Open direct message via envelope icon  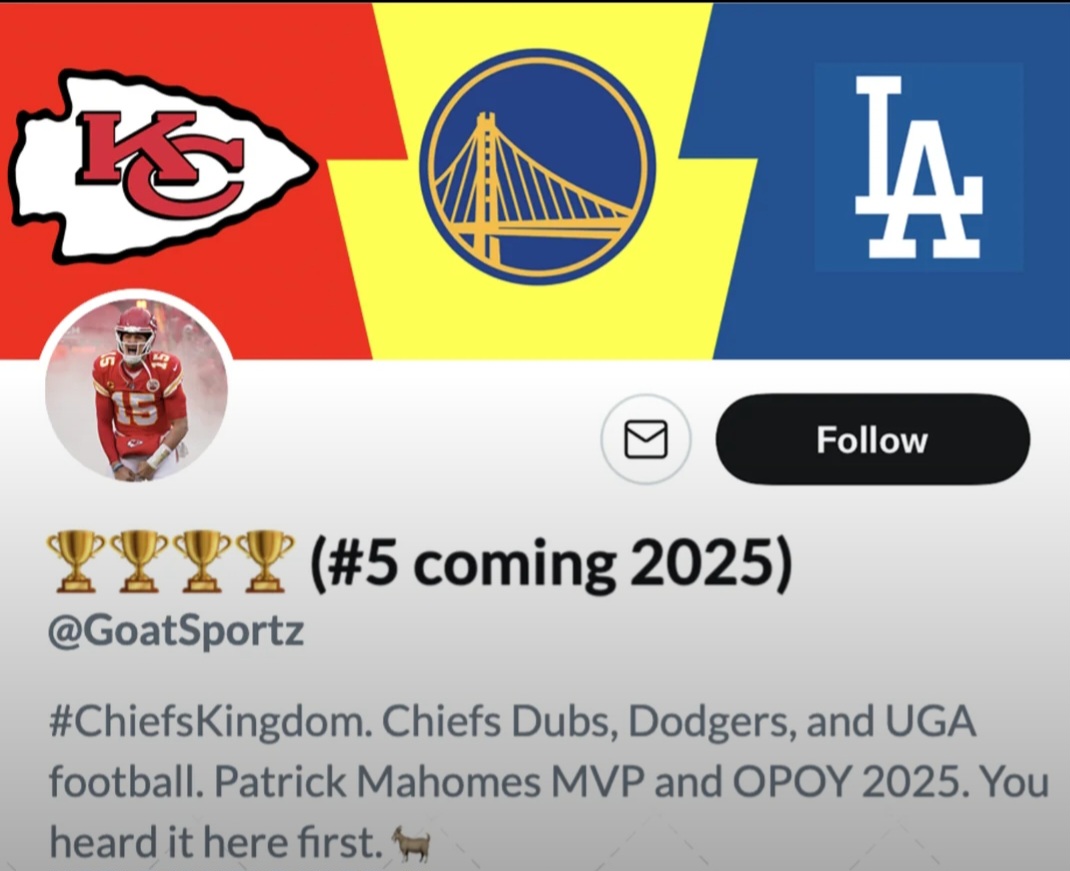pyautogui.click(x=646, y=439)
